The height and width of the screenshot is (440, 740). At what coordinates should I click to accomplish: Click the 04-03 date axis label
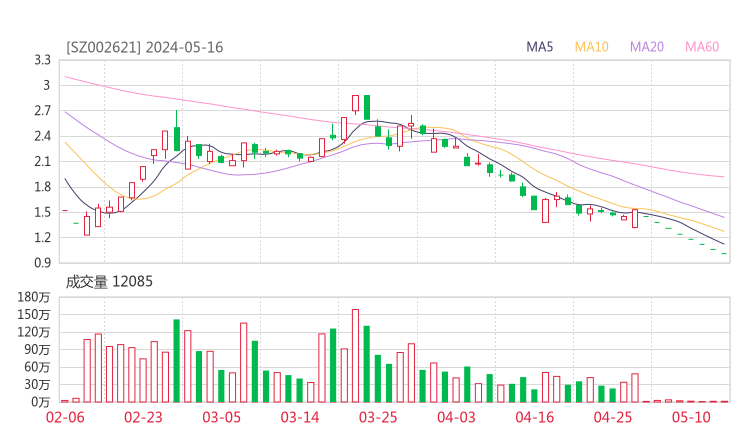tap(456, 417)
